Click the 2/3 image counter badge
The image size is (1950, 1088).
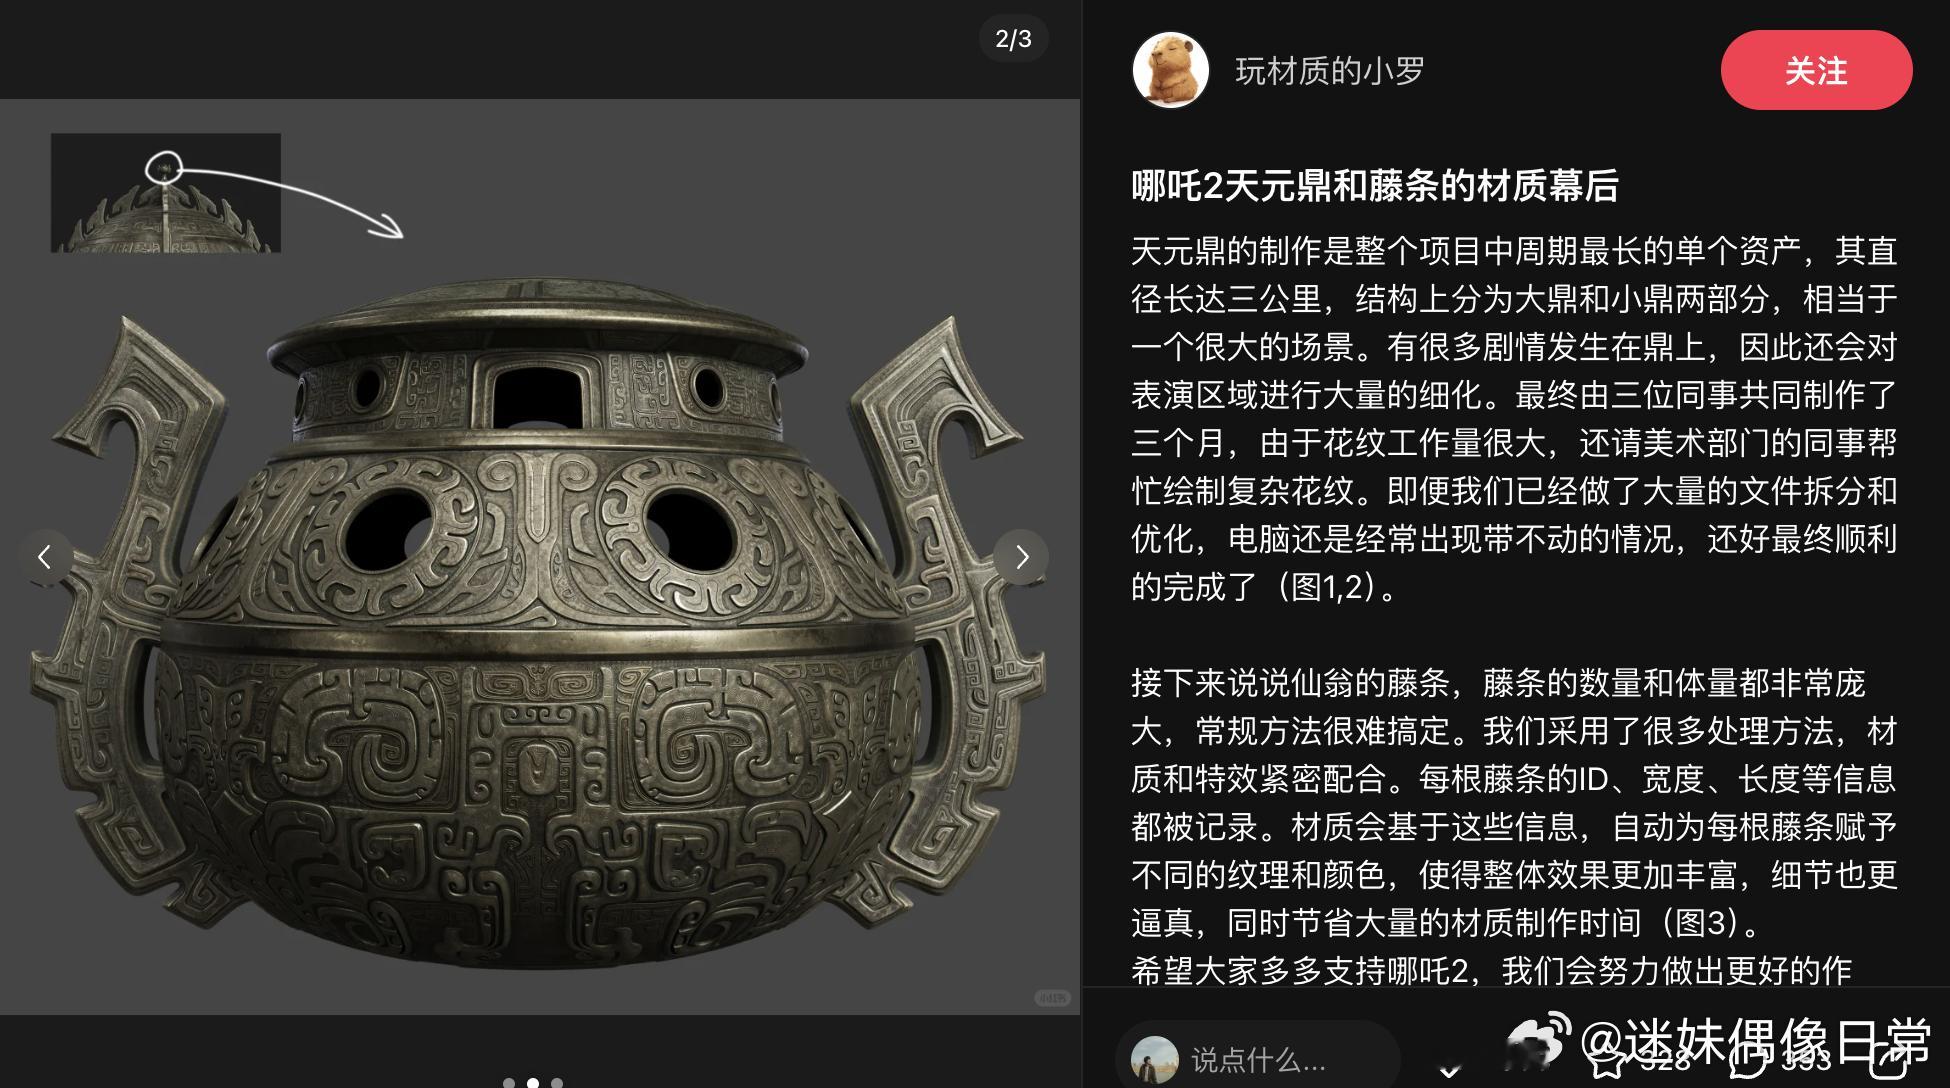[x=1013, y=39]
